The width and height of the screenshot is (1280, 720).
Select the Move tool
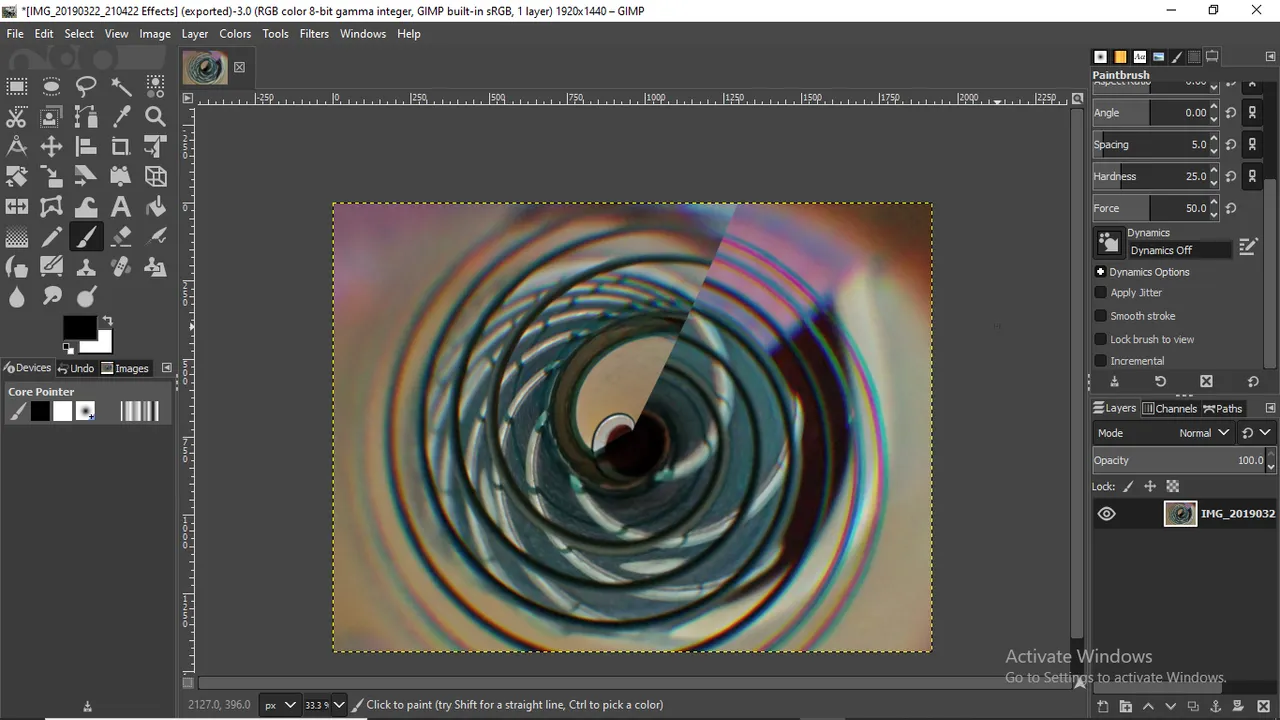coord(51,147)
